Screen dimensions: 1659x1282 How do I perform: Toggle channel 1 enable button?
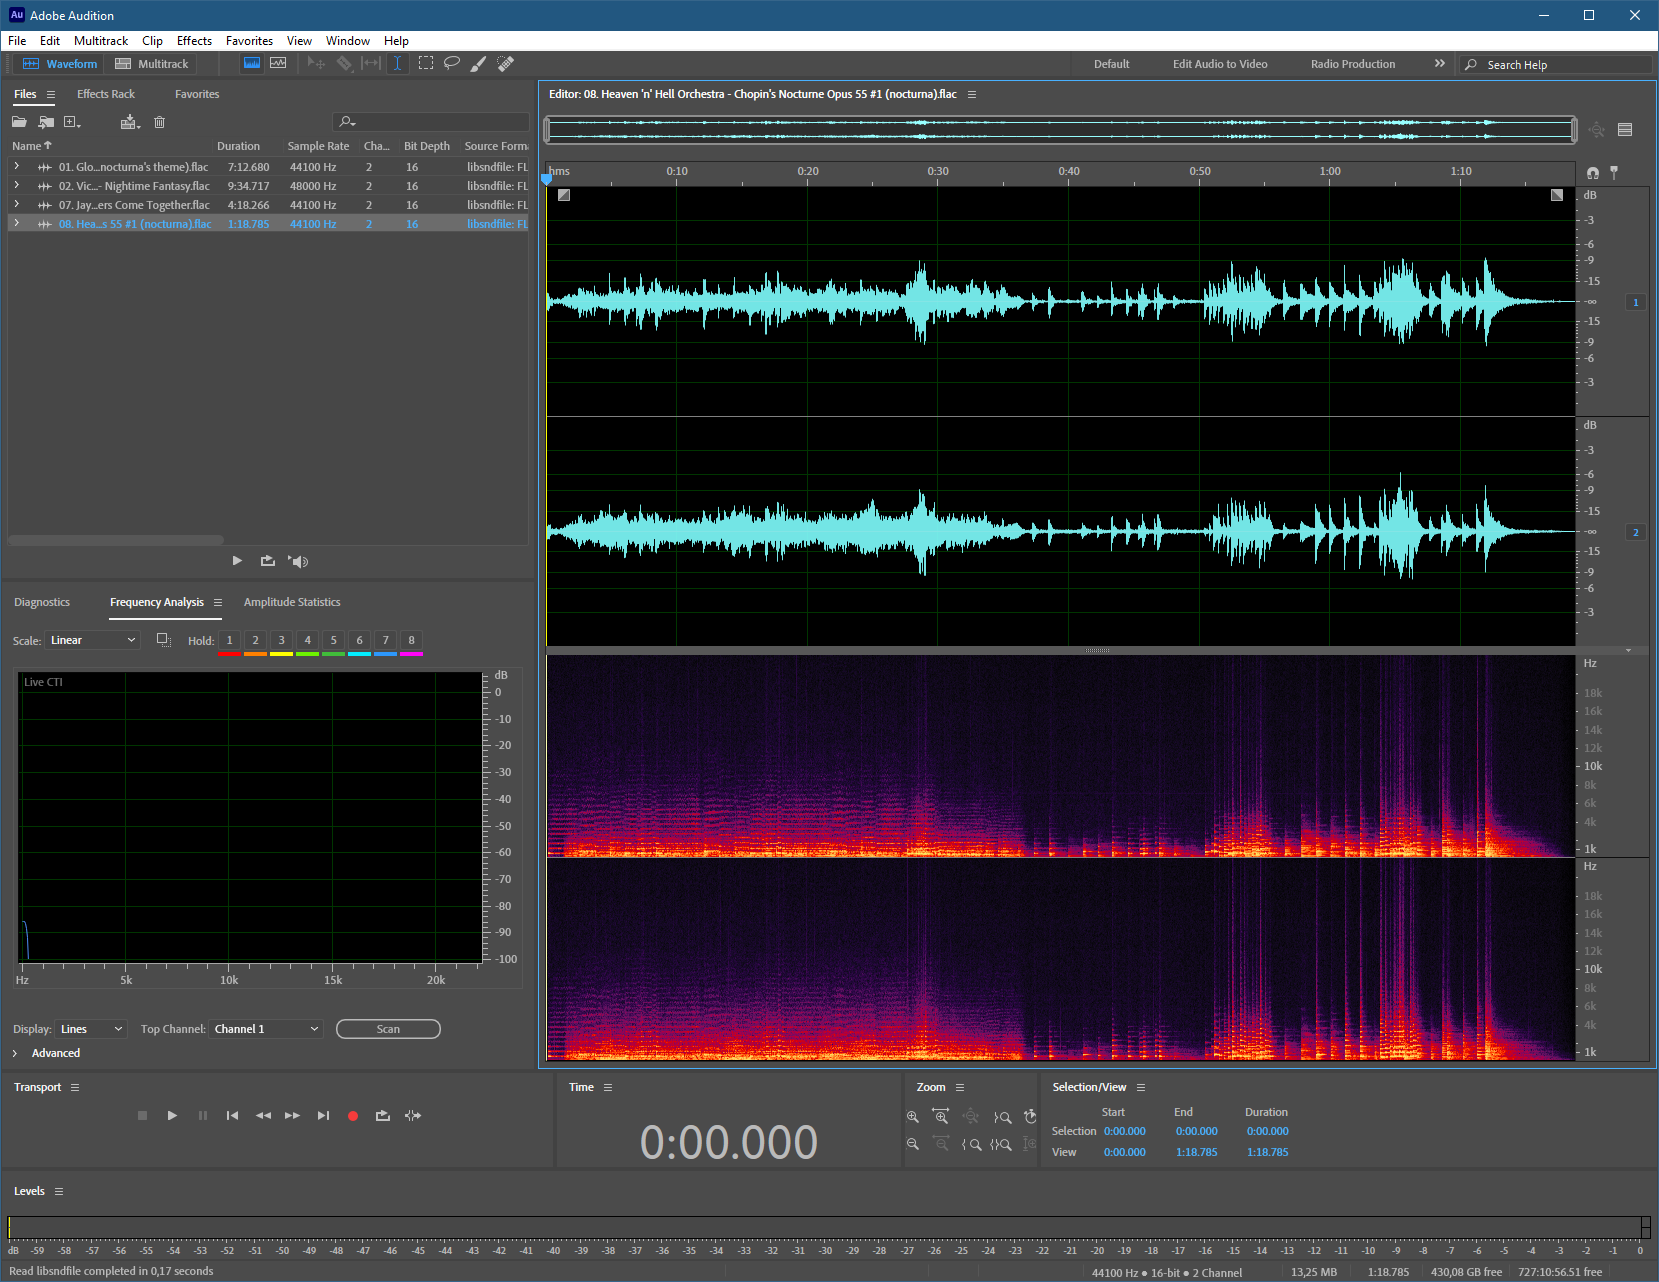pos(1636,302)
